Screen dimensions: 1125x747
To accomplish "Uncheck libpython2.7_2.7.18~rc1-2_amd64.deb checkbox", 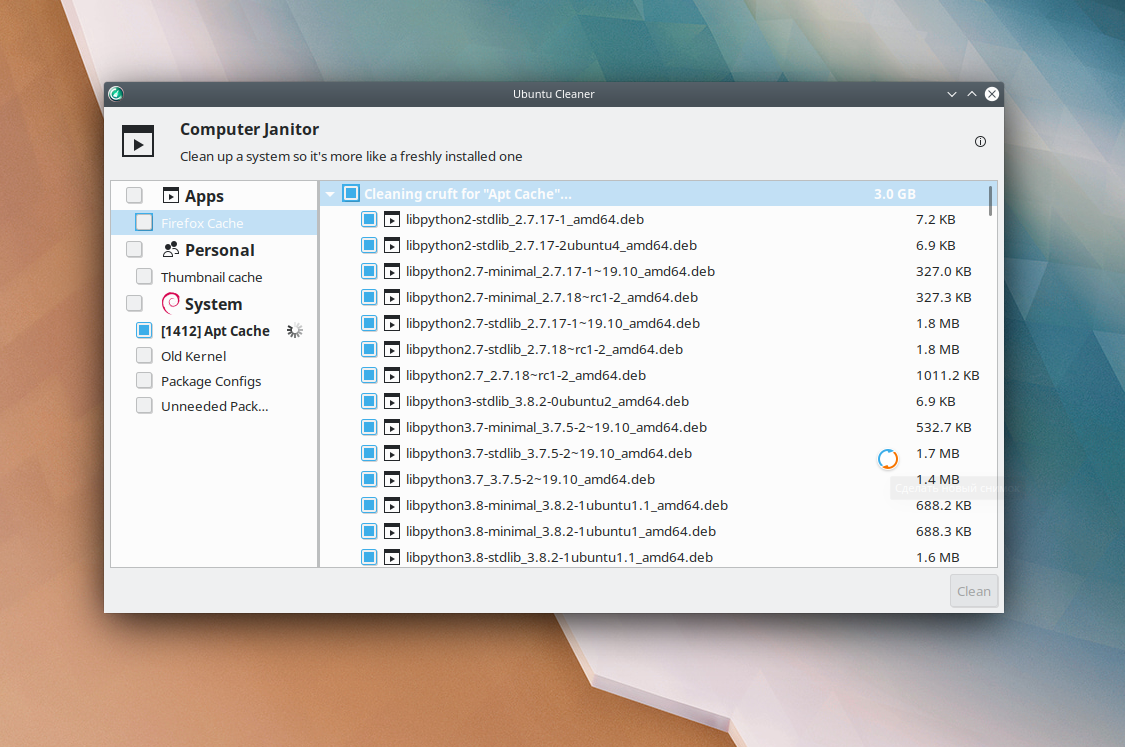I will click(369, 375).
